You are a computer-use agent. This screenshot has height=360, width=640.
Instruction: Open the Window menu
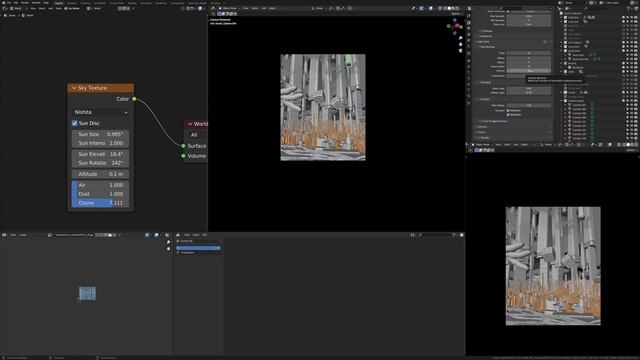coord(36,3)
